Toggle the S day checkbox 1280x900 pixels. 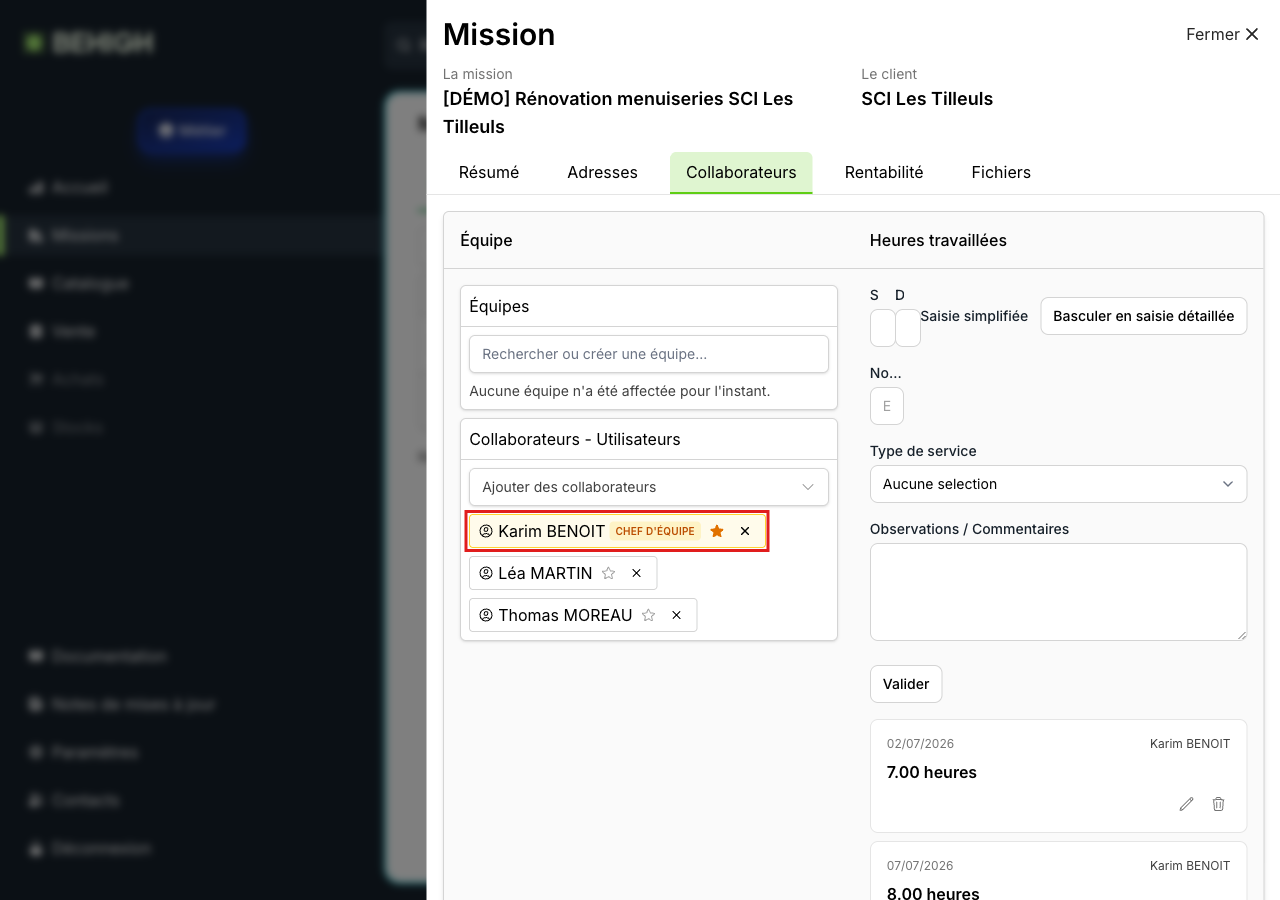(883, 328)
